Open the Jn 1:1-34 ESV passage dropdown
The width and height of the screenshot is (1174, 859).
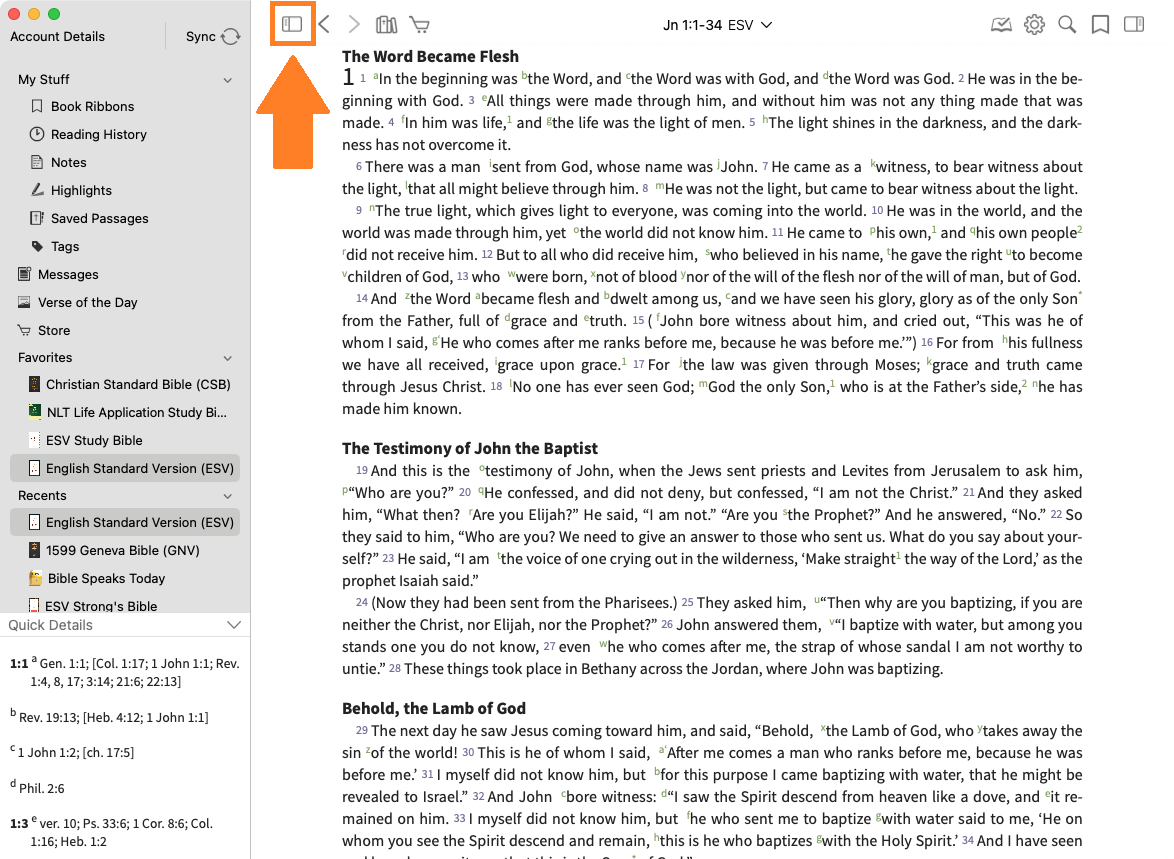pos(717,24)
